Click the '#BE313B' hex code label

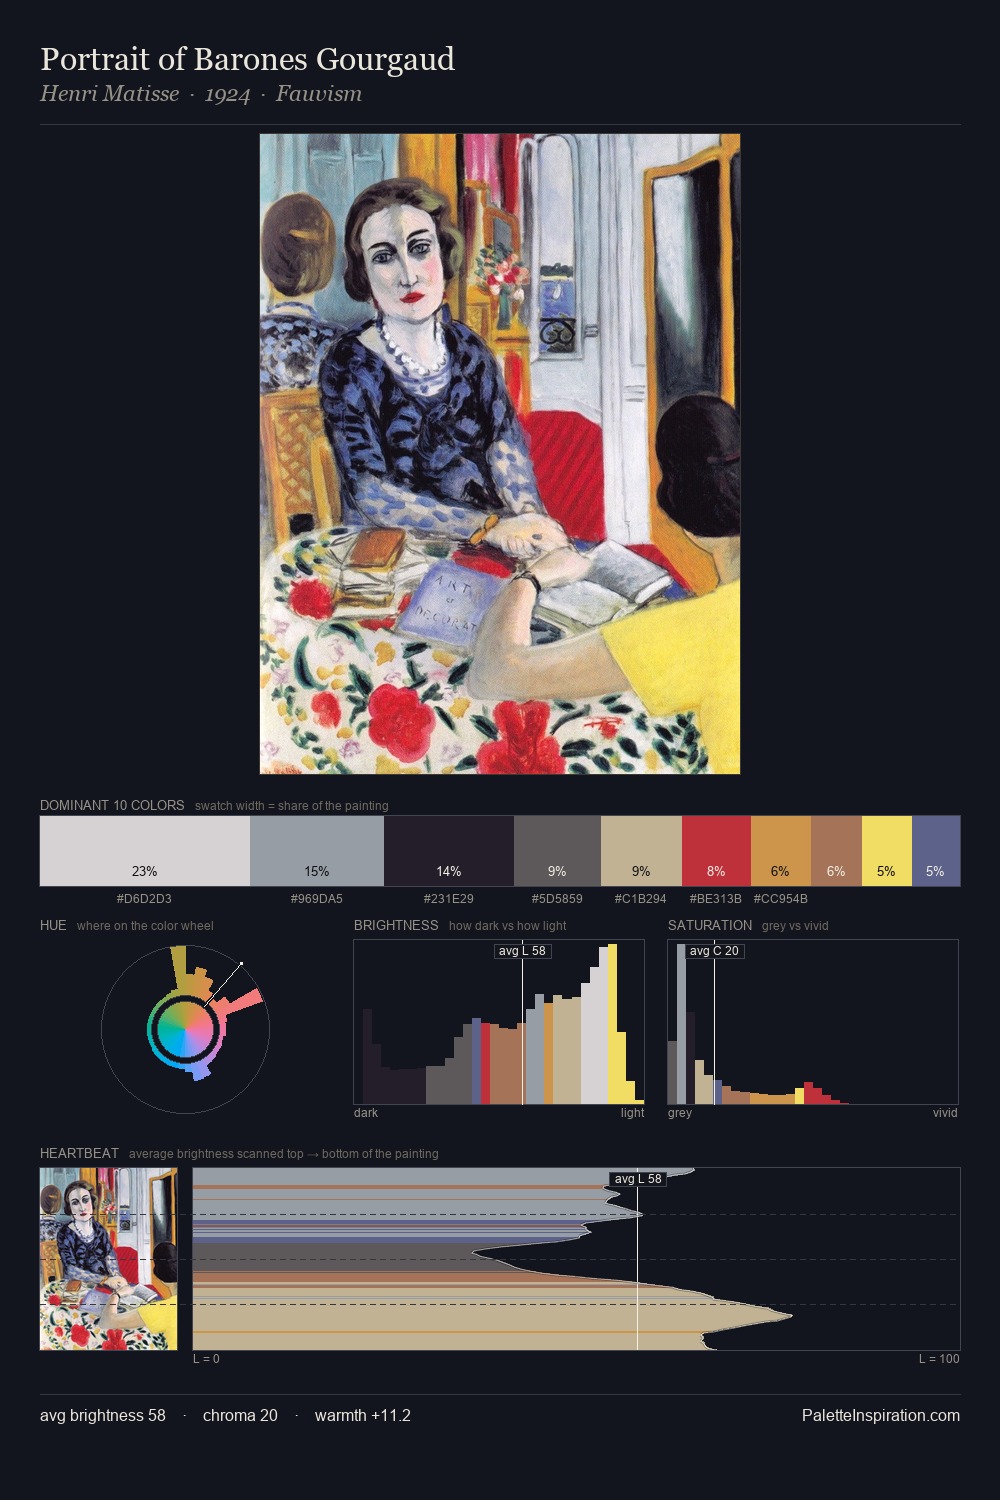716,899
